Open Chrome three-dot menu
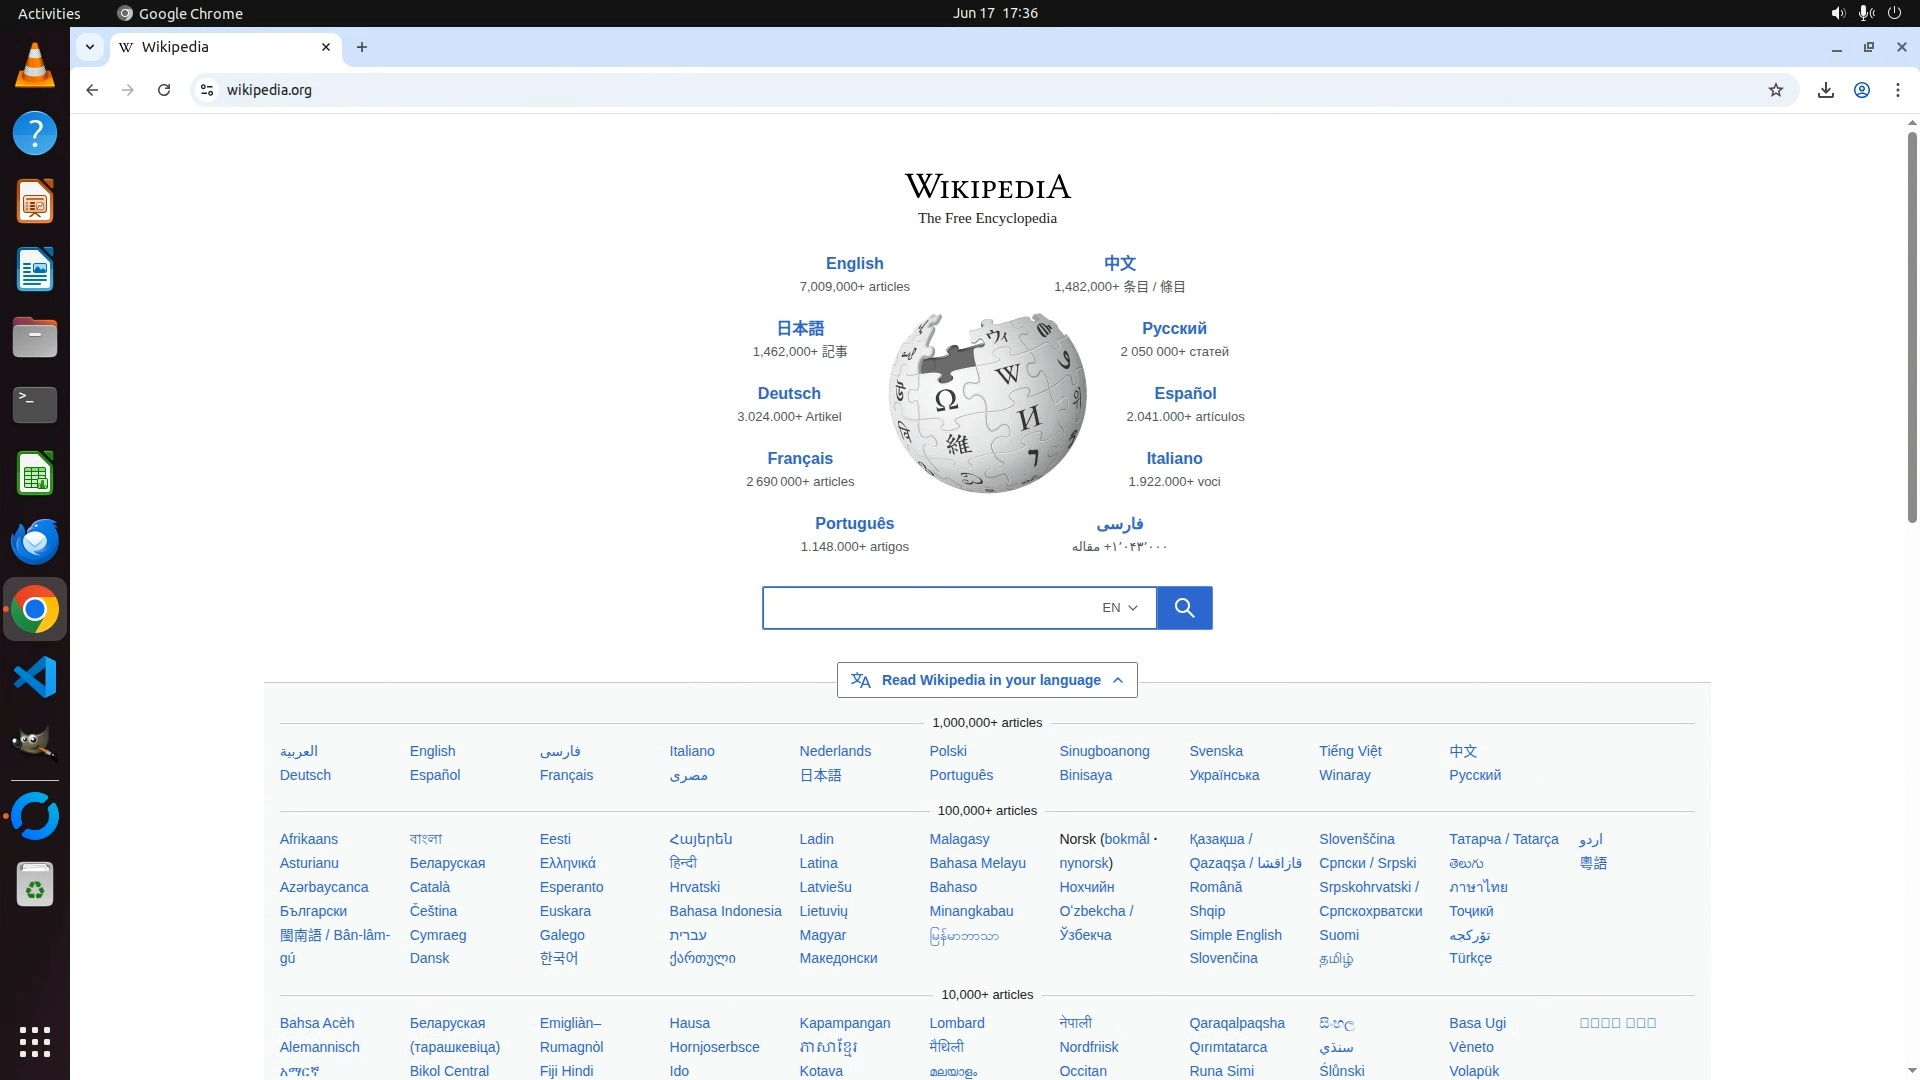Screen dimensions: 1920x1080 click(x=1898, y=90)
